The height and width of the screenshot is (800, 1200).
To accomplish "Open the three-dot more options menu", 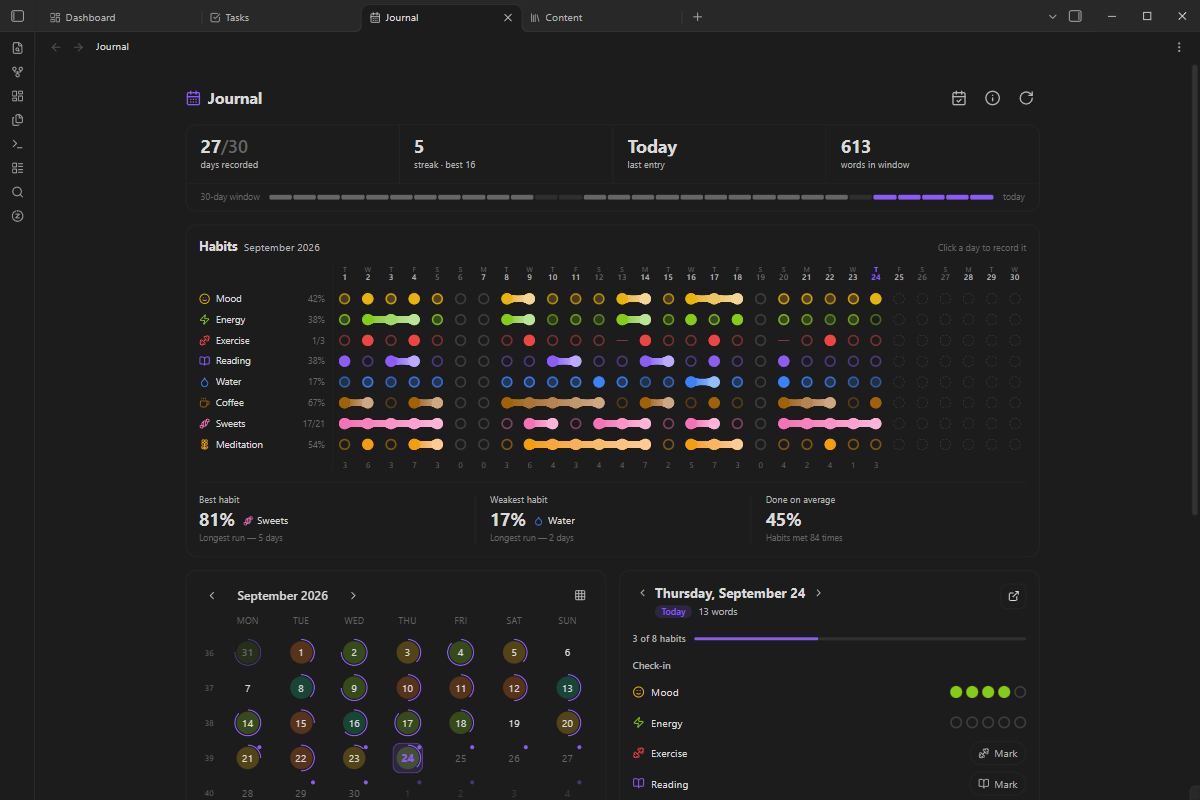I will point(1180,47).
